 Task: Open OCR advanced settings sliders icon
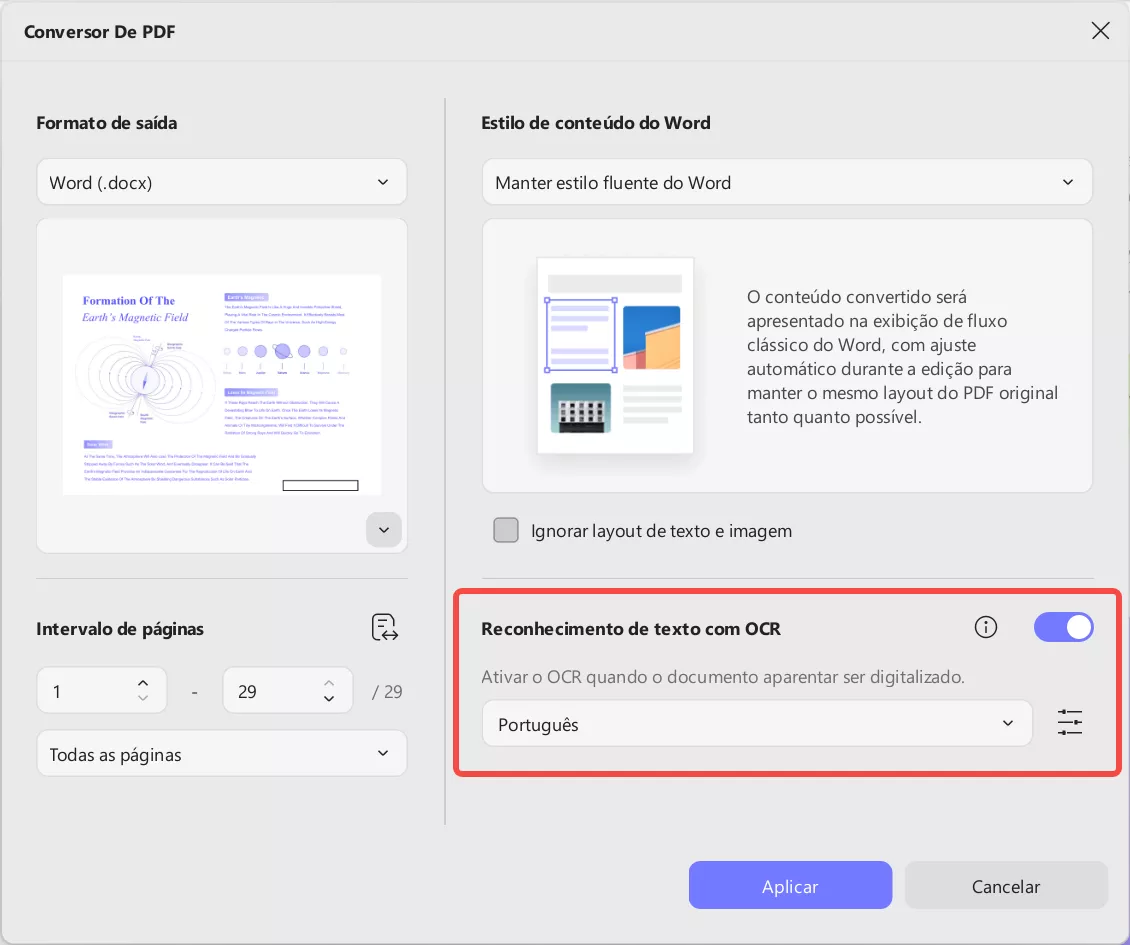pyautogui.click(x=1069, y=722)
